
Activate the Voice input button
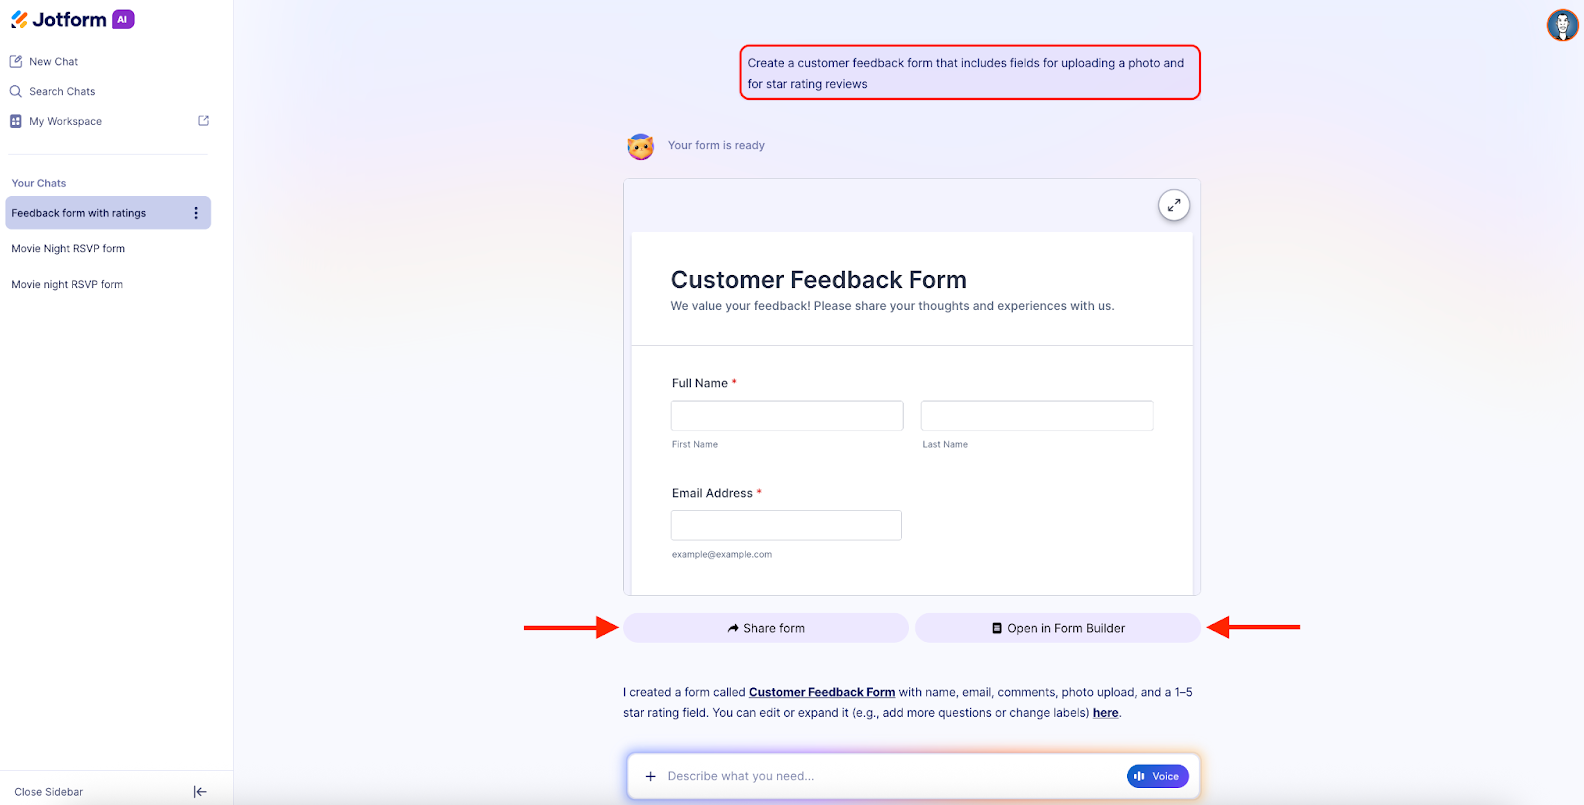1156,776
